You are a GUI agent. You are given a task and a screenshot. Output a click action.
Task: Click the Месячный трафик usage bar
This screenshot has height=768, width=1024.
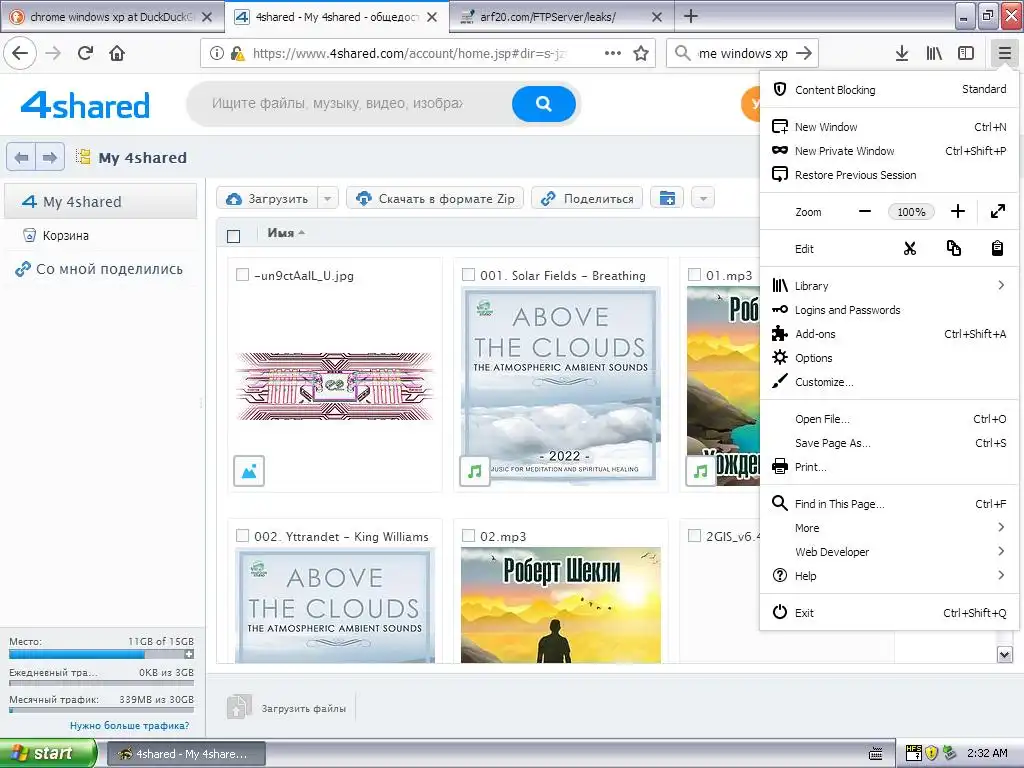click(x=101, y=710)
